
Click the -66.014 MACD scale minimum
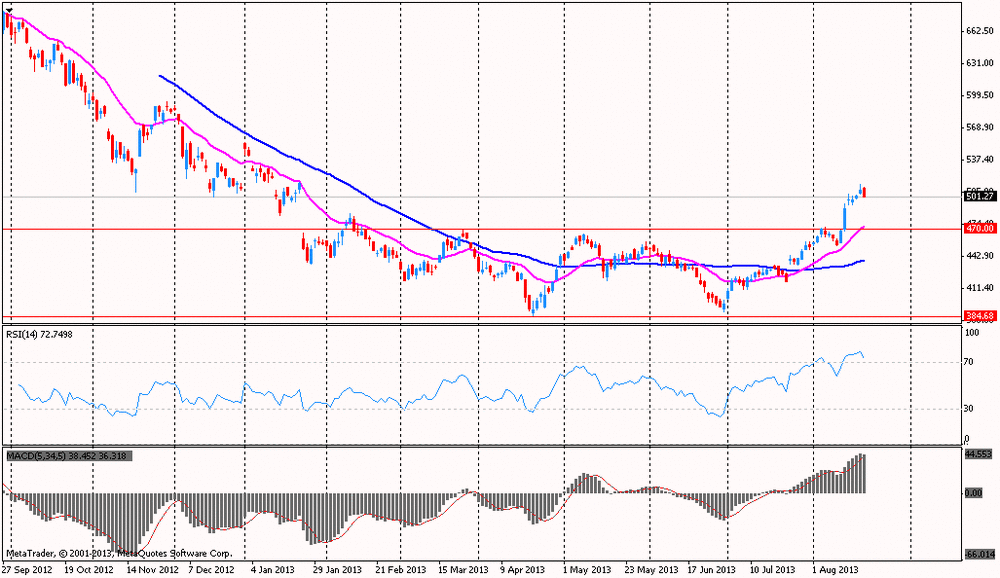(980, 554)
